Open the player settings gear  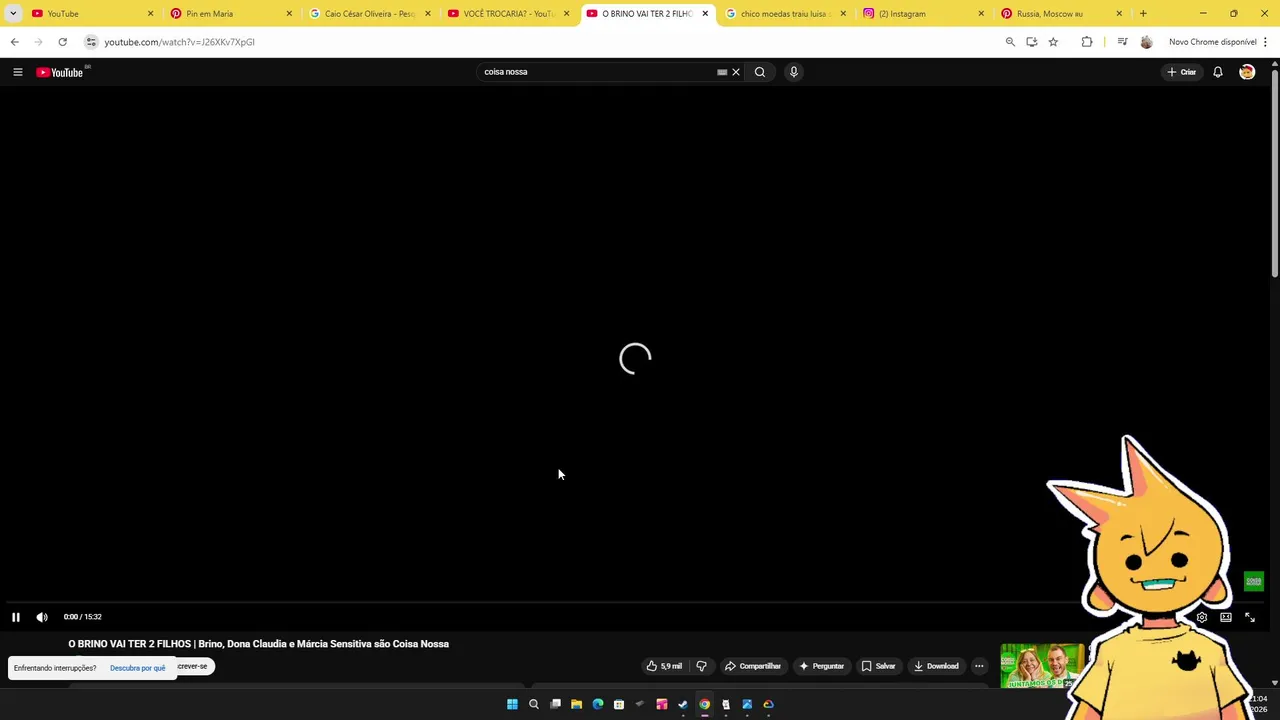1202,617
